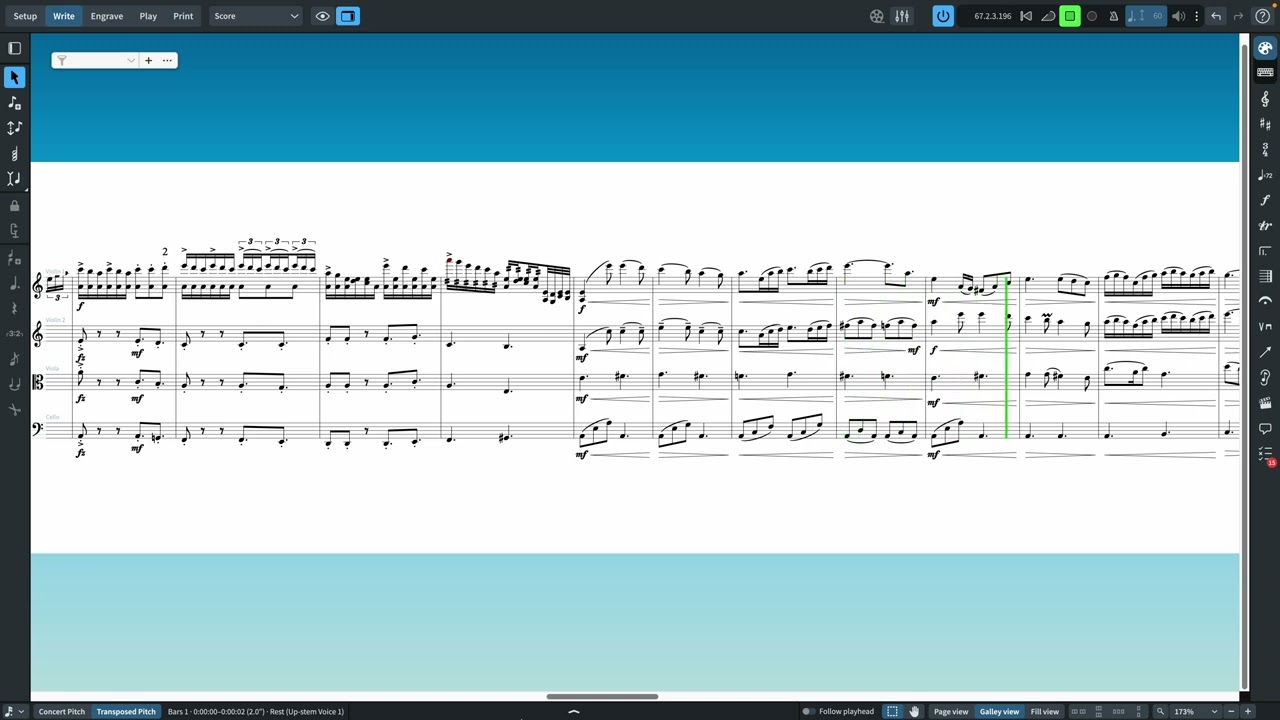Viewport: 1280px width, 720px height.
Task: Open the Properties palette icon at top right
Action: click(x=1265, y=48)
